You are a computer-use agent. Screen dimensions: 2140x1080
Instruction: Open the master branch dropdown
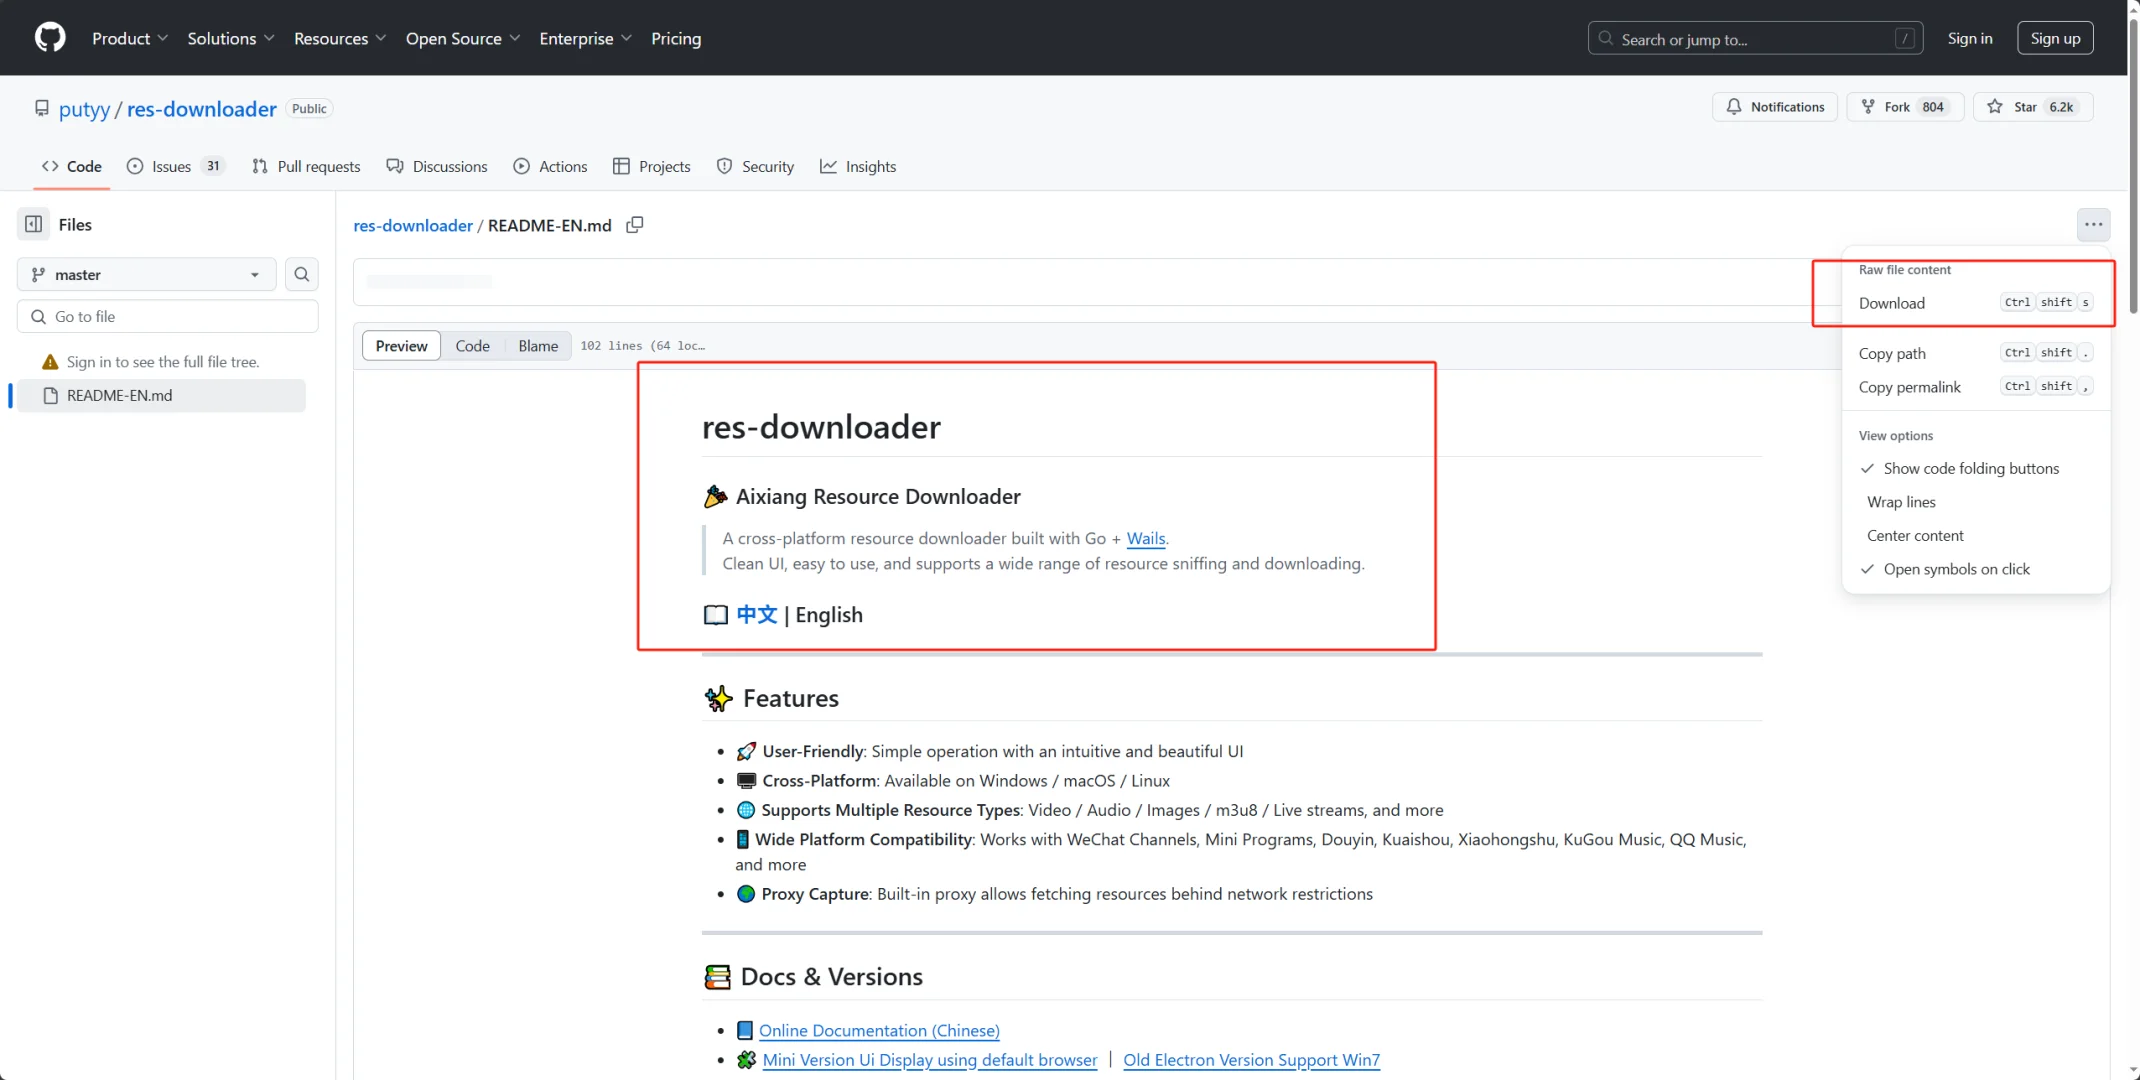pos(146,274)
